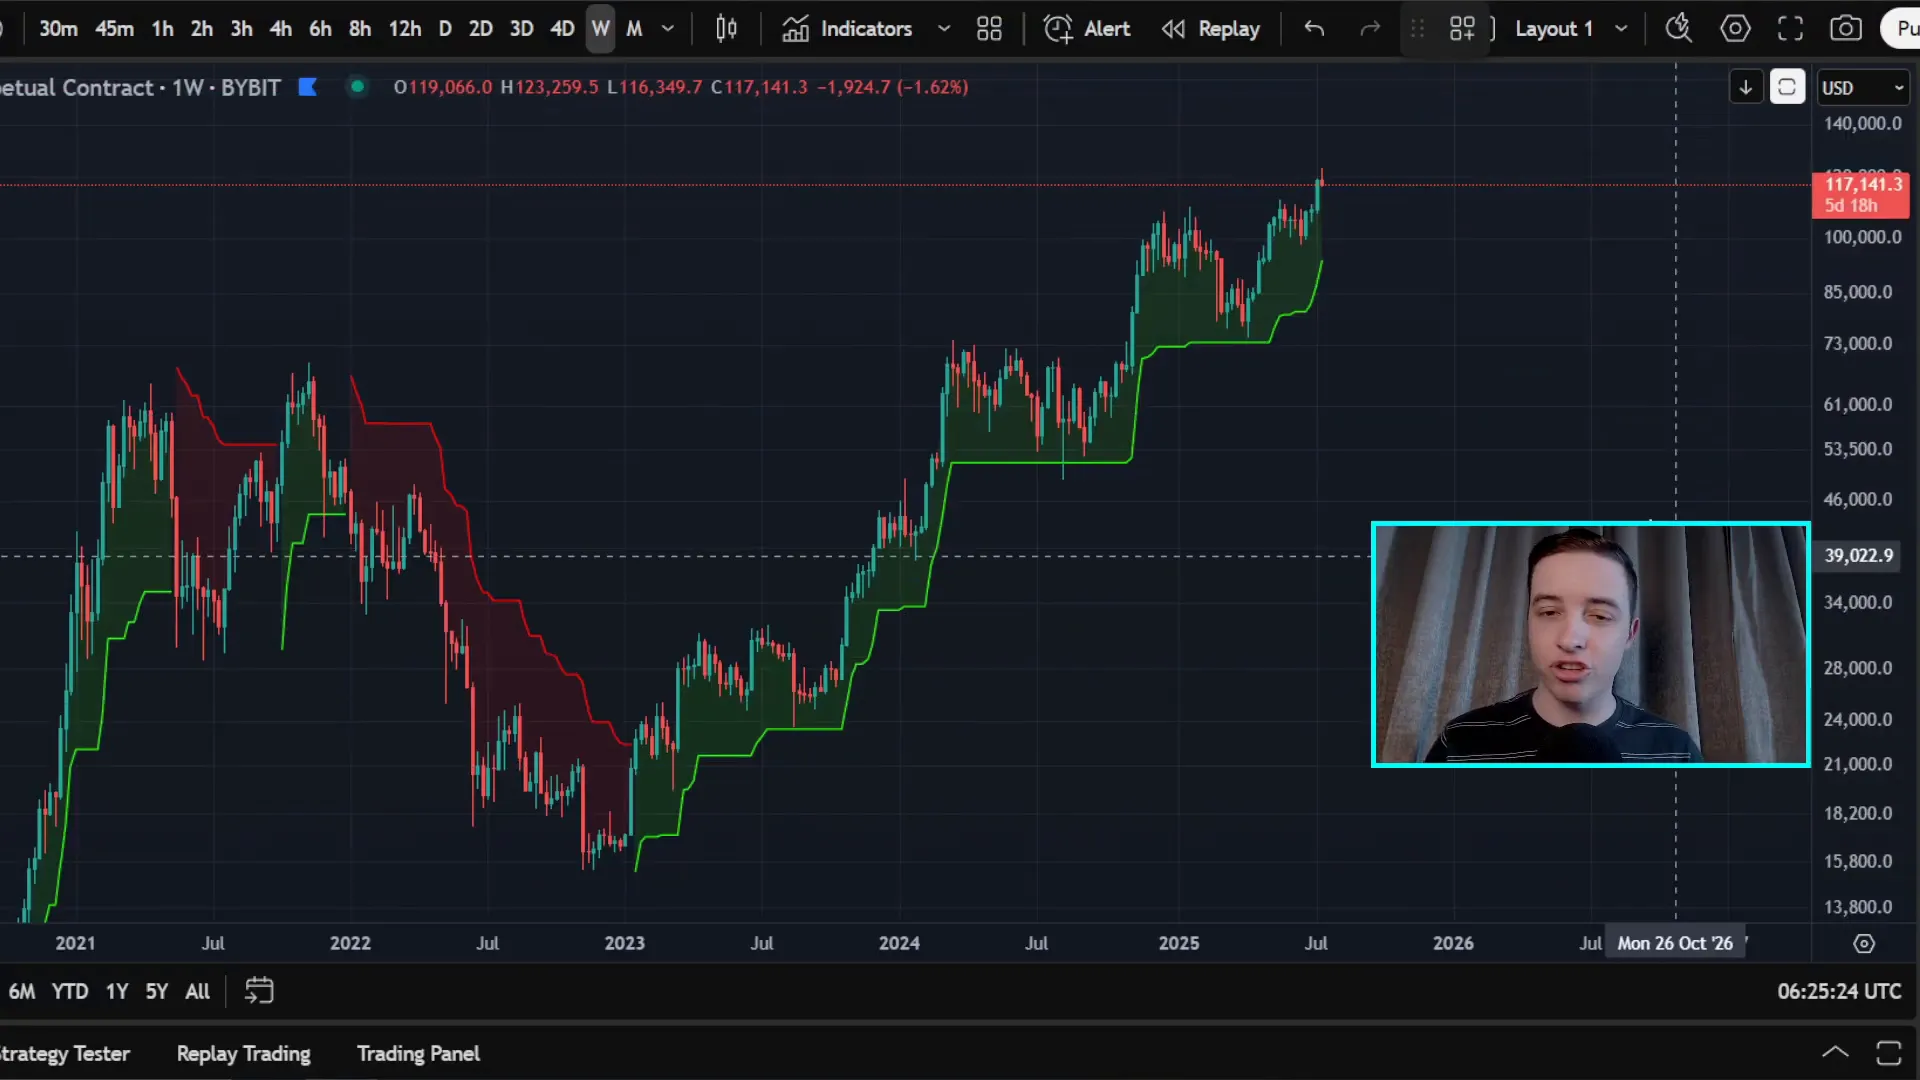Screen dimensions: 1920x1080
Task: Set range to 1Y
Action: click(x=117, y=991)
